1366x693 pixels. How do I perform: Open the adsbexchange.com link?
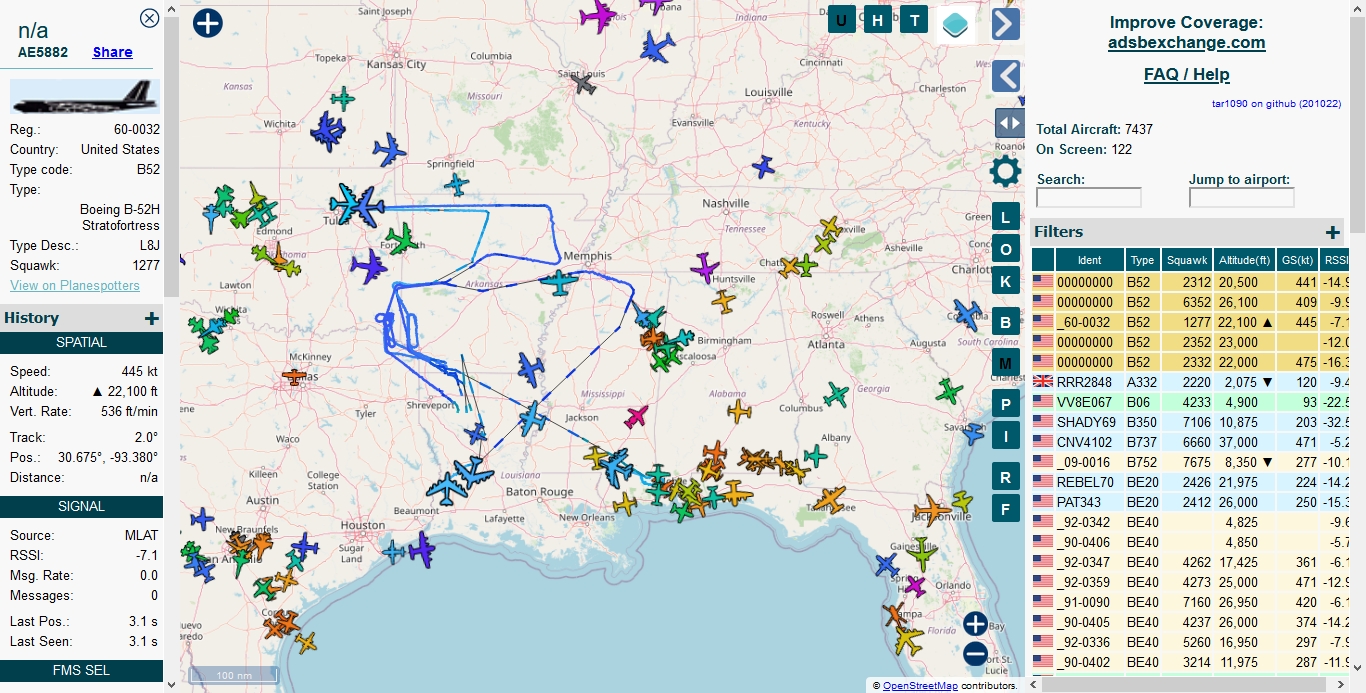[1186, 43]
